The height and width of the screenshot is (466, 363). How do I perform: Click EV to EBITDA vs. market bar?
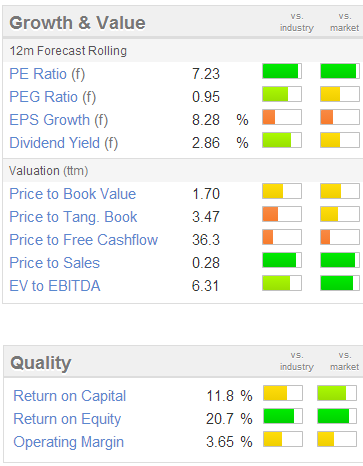[x=340, y=283]
